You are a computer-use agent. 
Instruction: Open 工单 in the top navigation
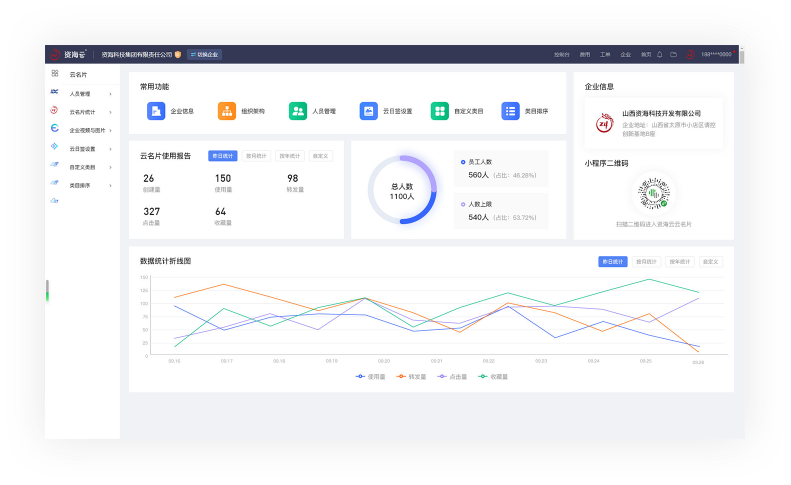coord(605,55)
